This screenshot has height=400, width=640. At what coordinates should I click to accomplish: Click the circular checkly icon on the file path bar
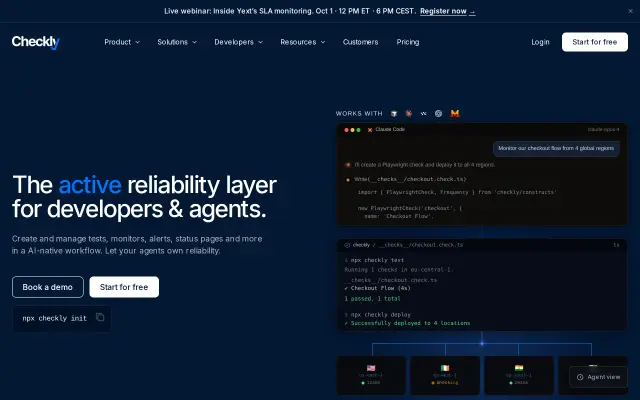(347, 245)
